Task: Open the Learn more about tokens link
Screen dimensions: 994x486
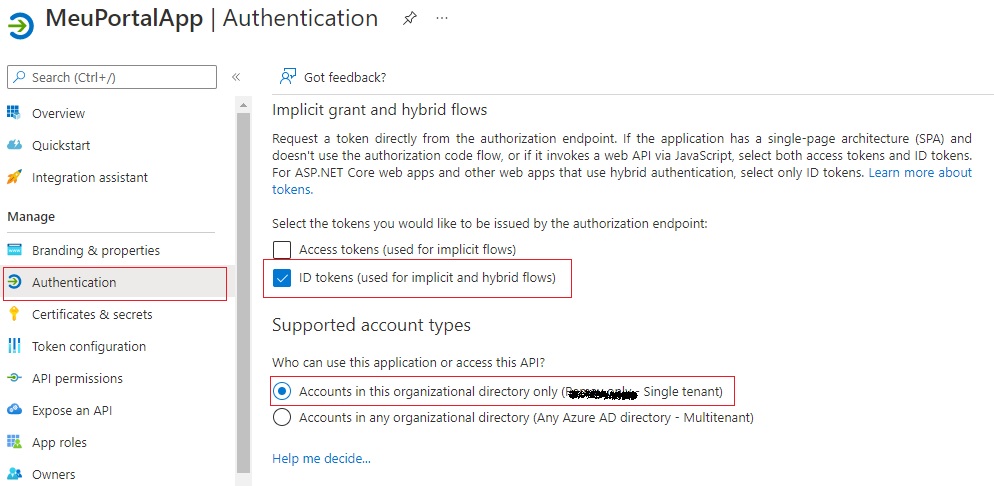Action: coord(919,173)
